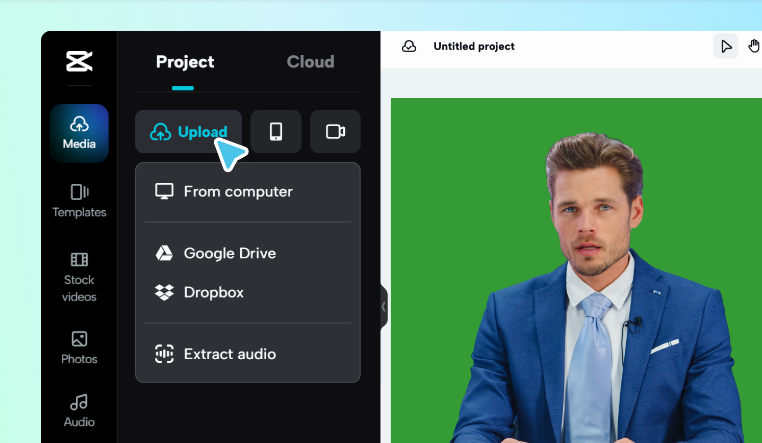762x443 pixels.
Task: Switch to the Cloud tab
Action: click(x=310, y=62)
